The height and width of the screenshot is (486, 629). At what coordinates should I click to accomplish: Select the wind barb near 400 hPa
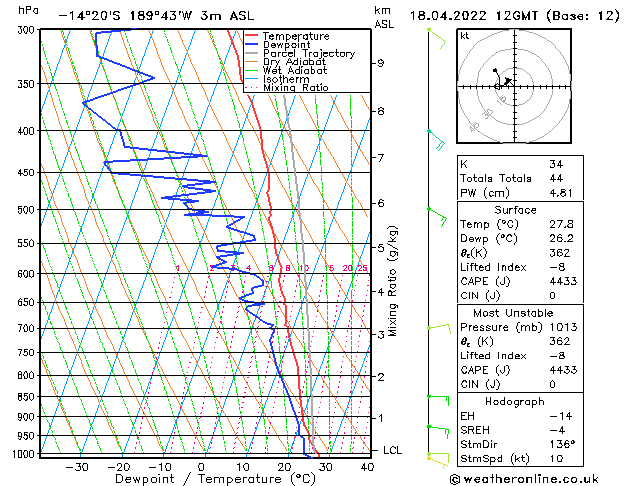(x=435, y=137)
